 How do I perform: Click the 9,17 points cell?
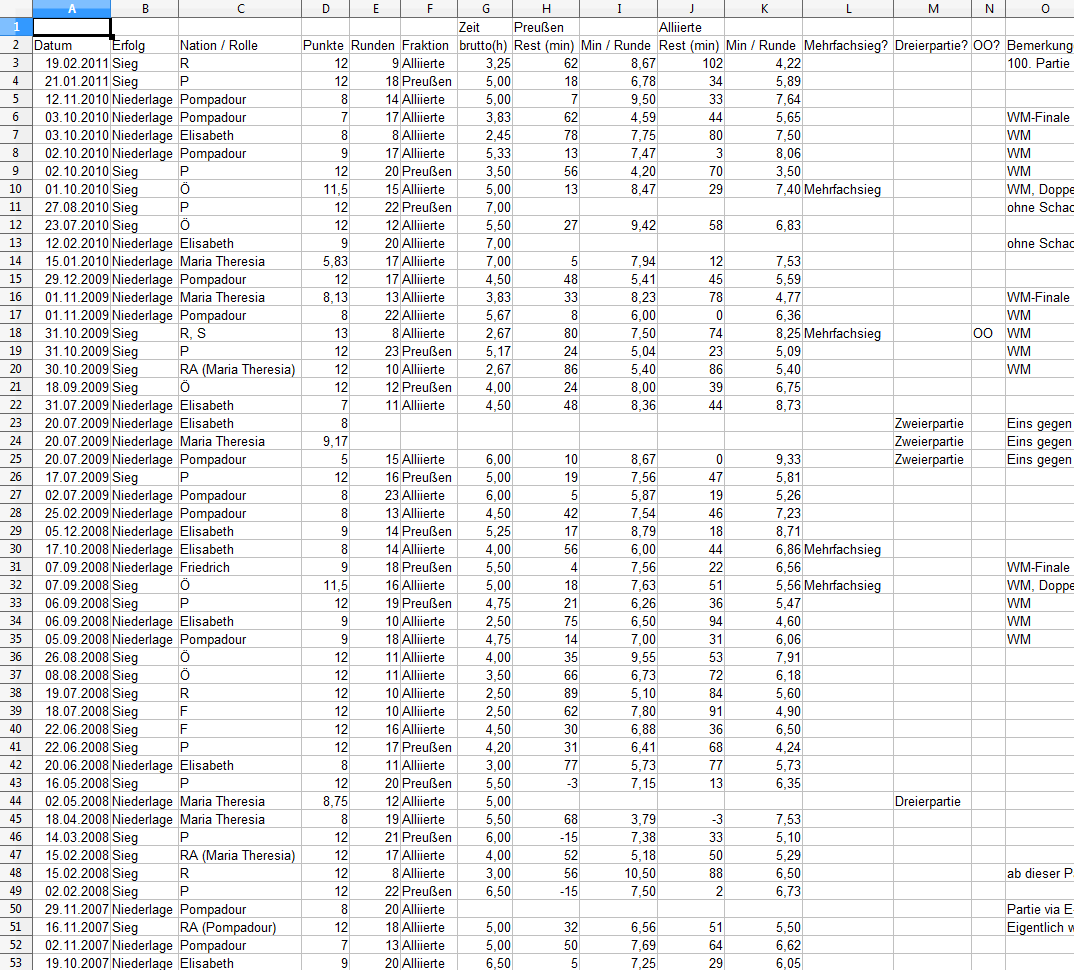[x=325, y=441]
